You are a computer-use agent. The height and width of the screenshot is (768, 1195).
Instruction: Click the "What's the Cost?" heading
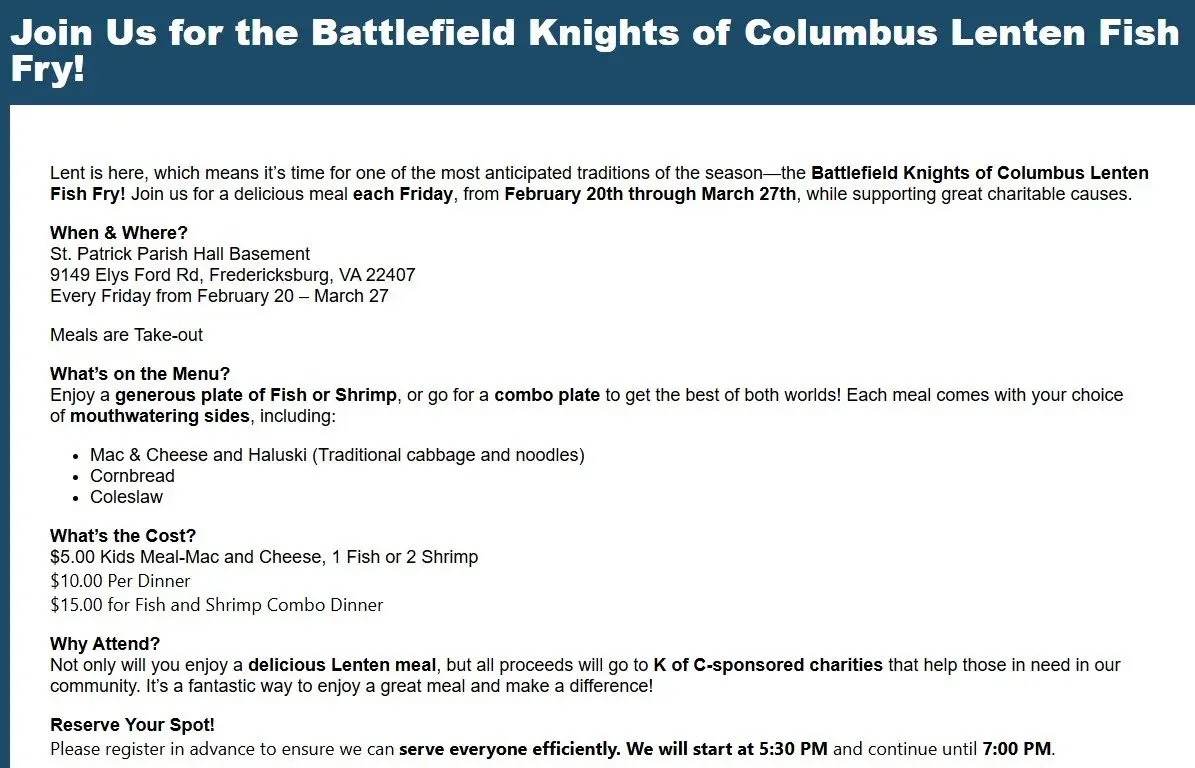123,536
